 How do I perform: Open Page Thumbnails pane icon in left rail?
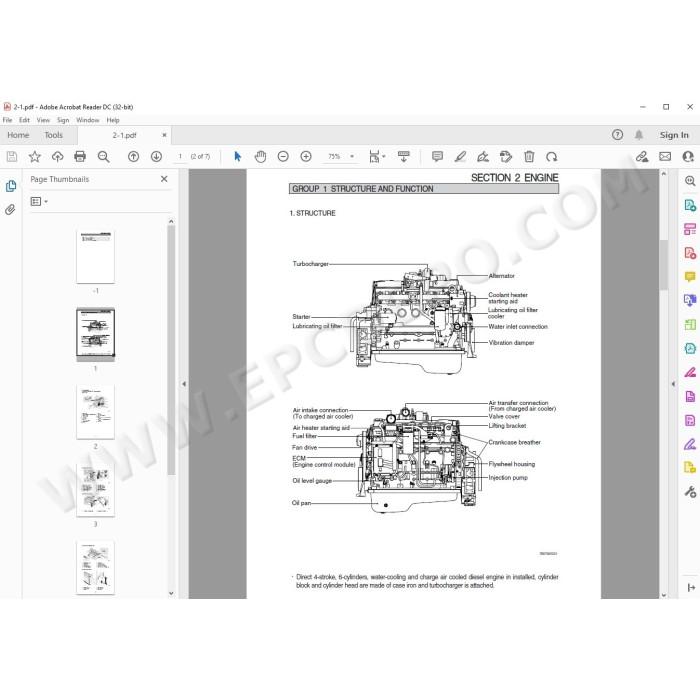(11, 186)
